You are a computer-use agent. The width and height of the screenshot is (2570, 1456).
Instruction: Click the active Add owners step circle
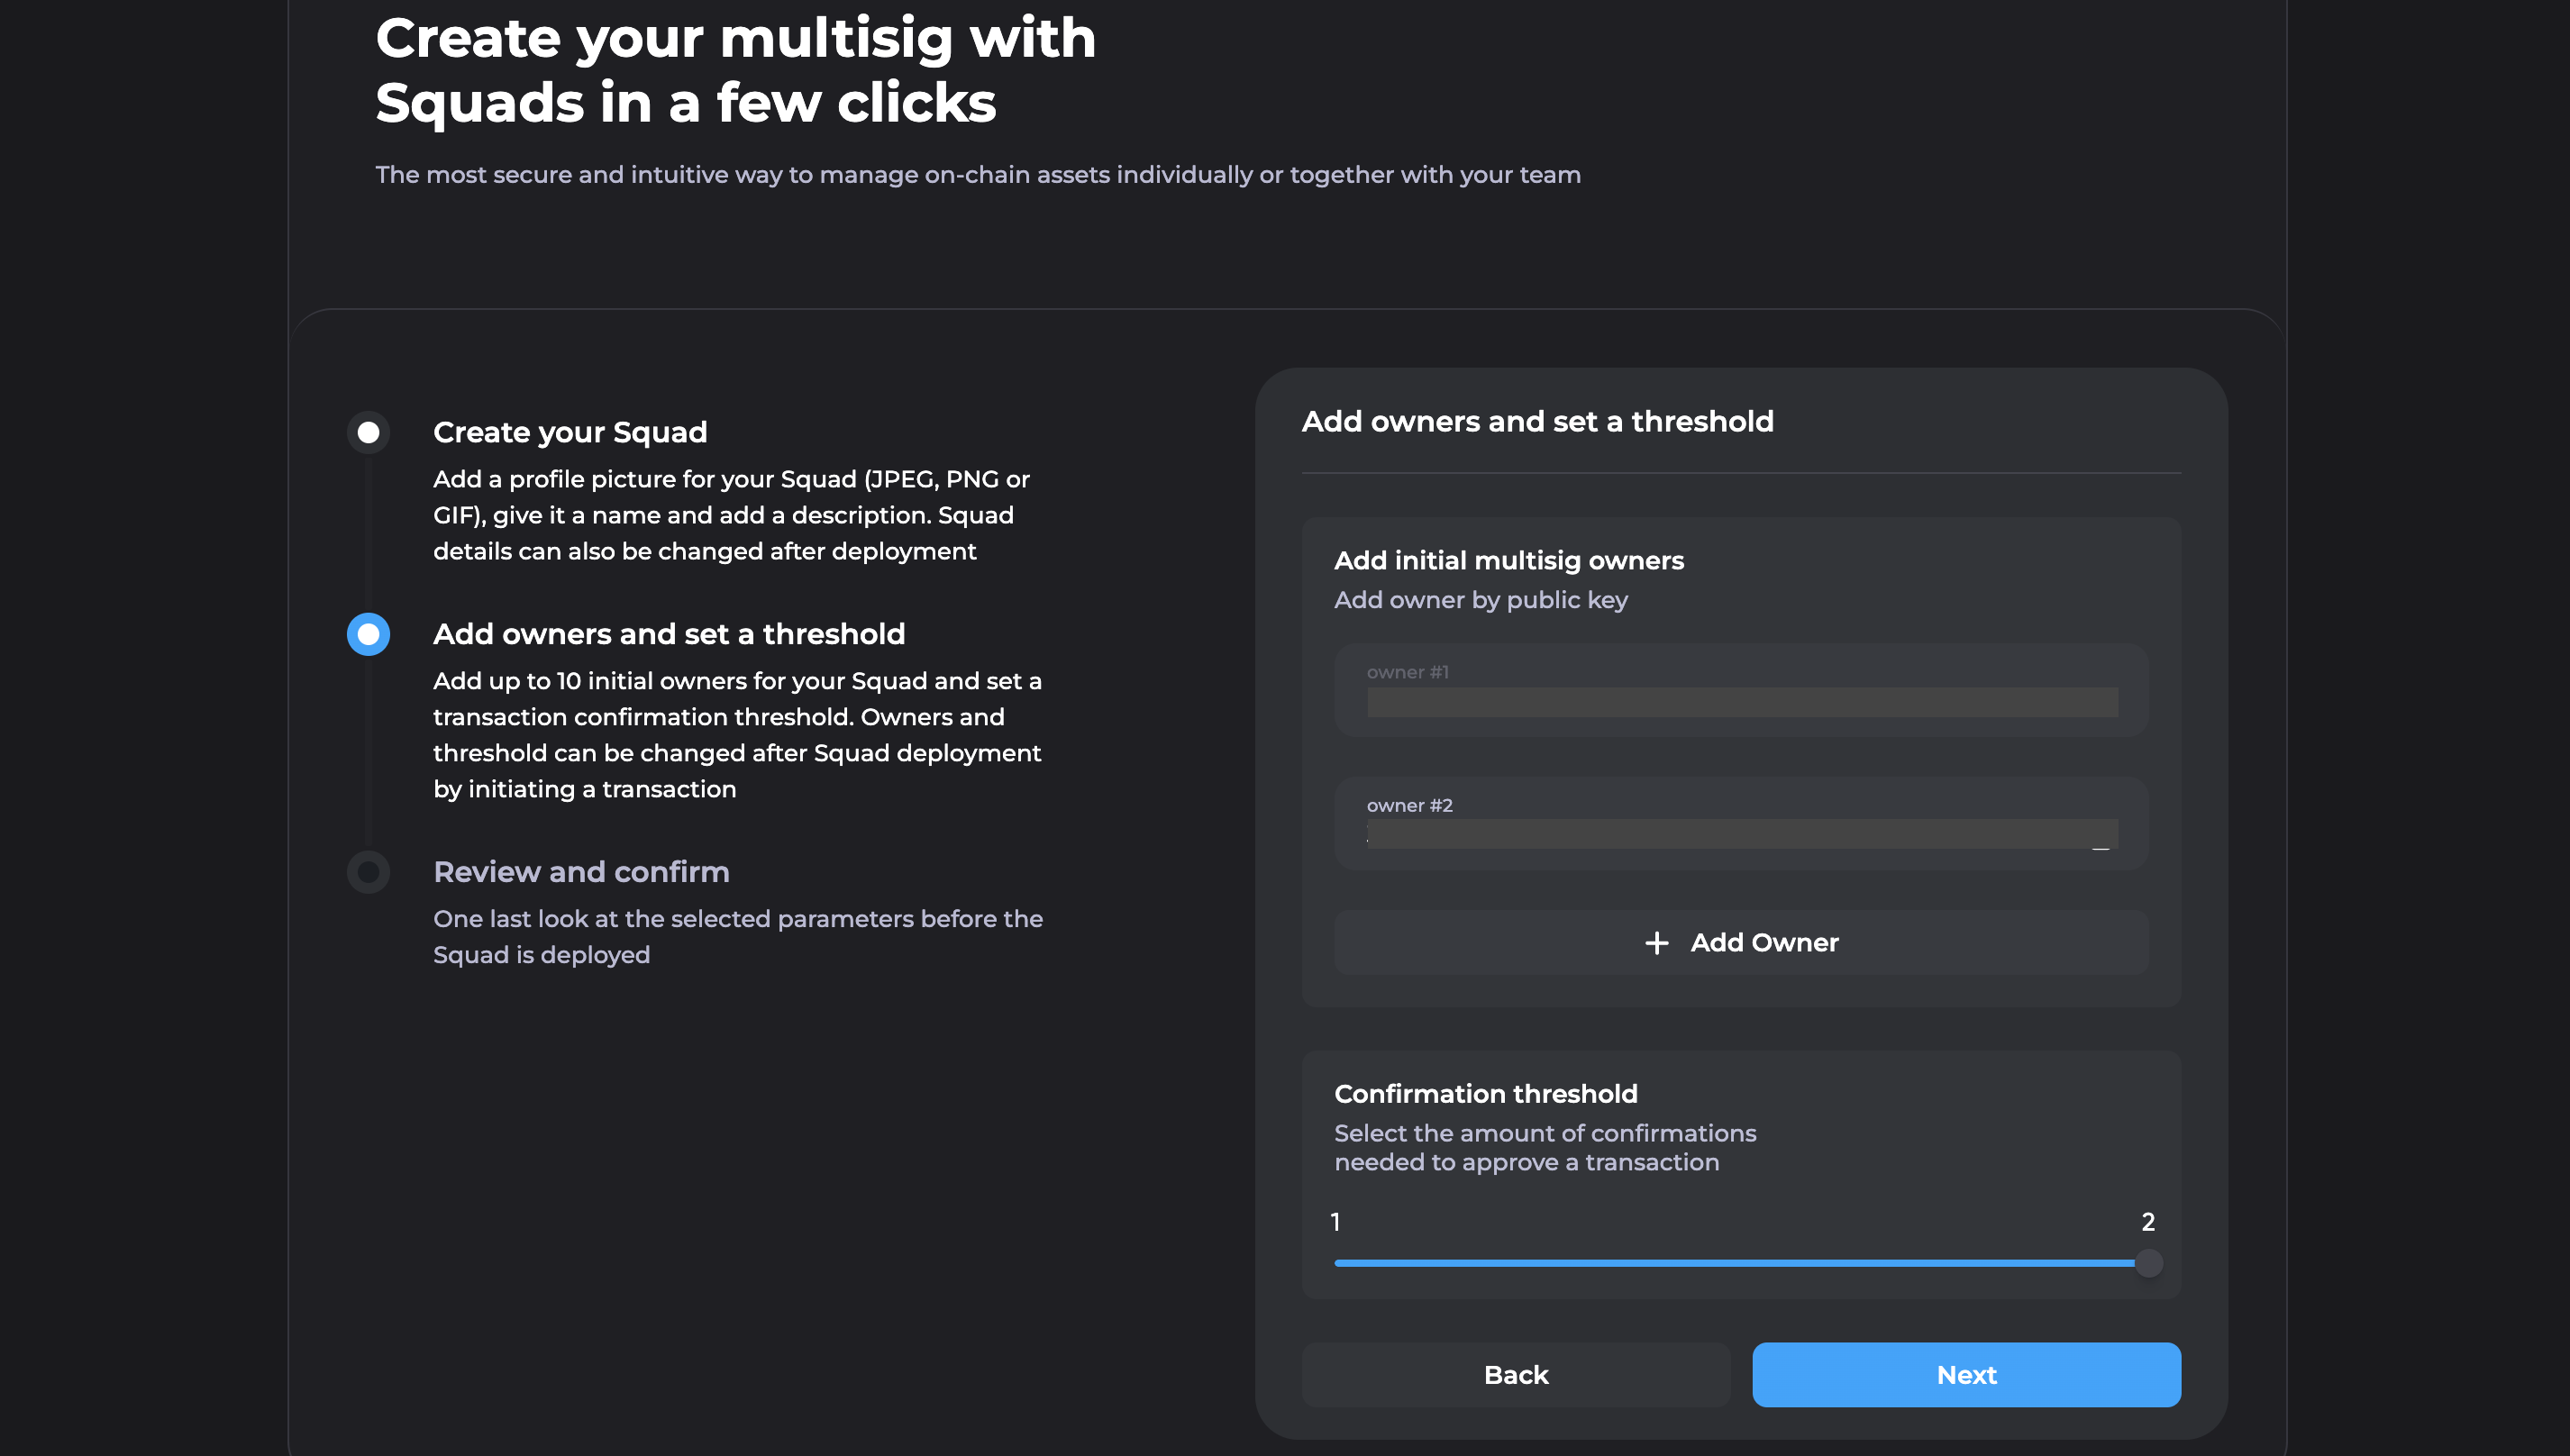coord(368,633)
